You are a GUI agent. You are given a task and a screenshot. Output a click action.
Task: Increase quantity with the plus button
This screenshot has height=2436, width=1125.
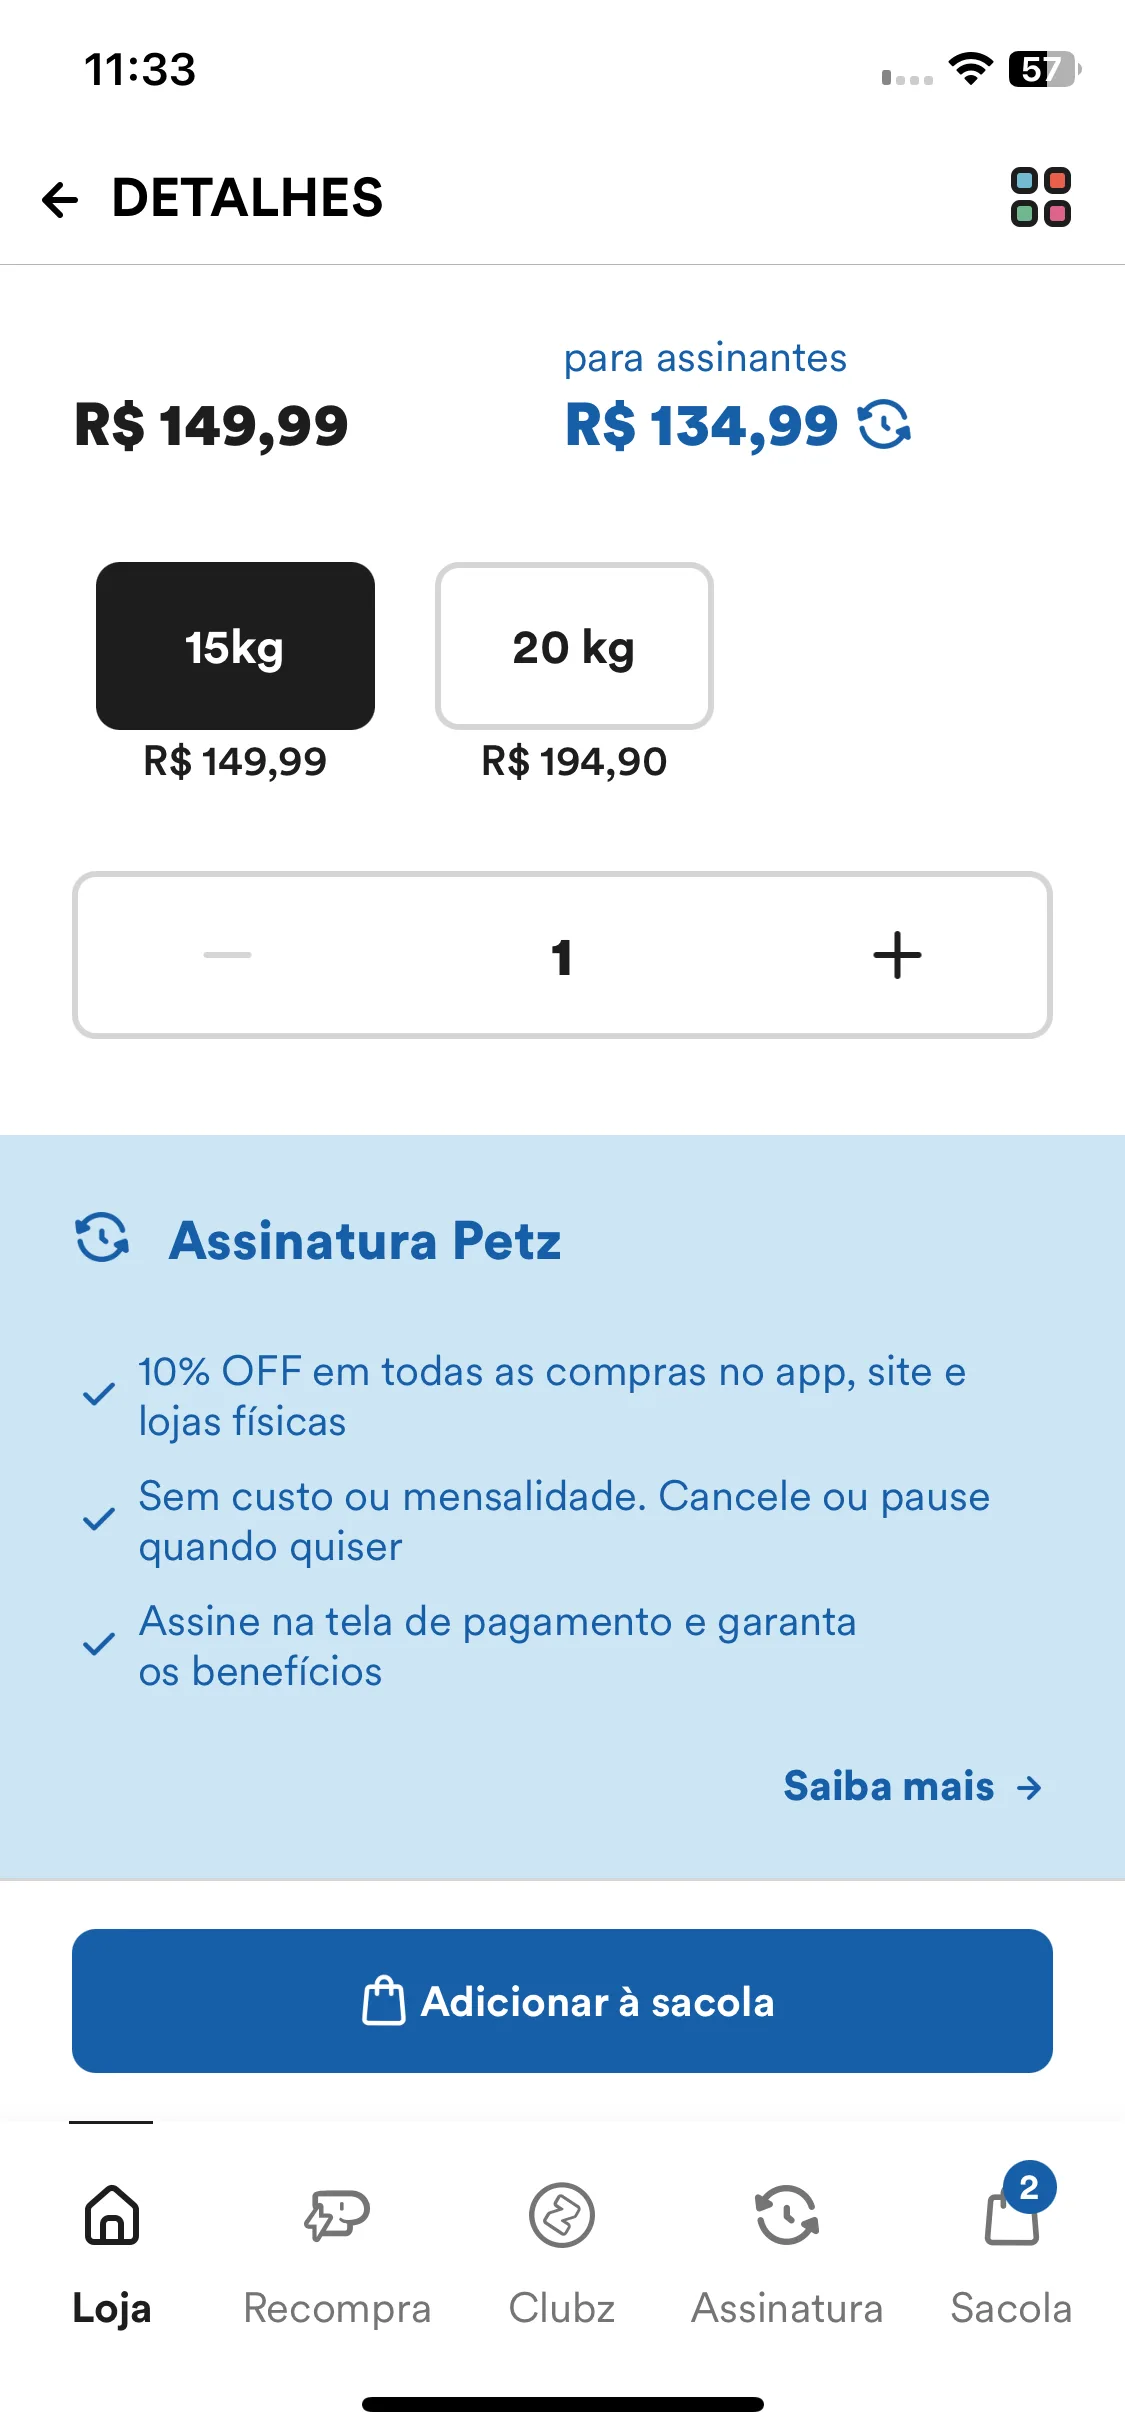(897, 955)
